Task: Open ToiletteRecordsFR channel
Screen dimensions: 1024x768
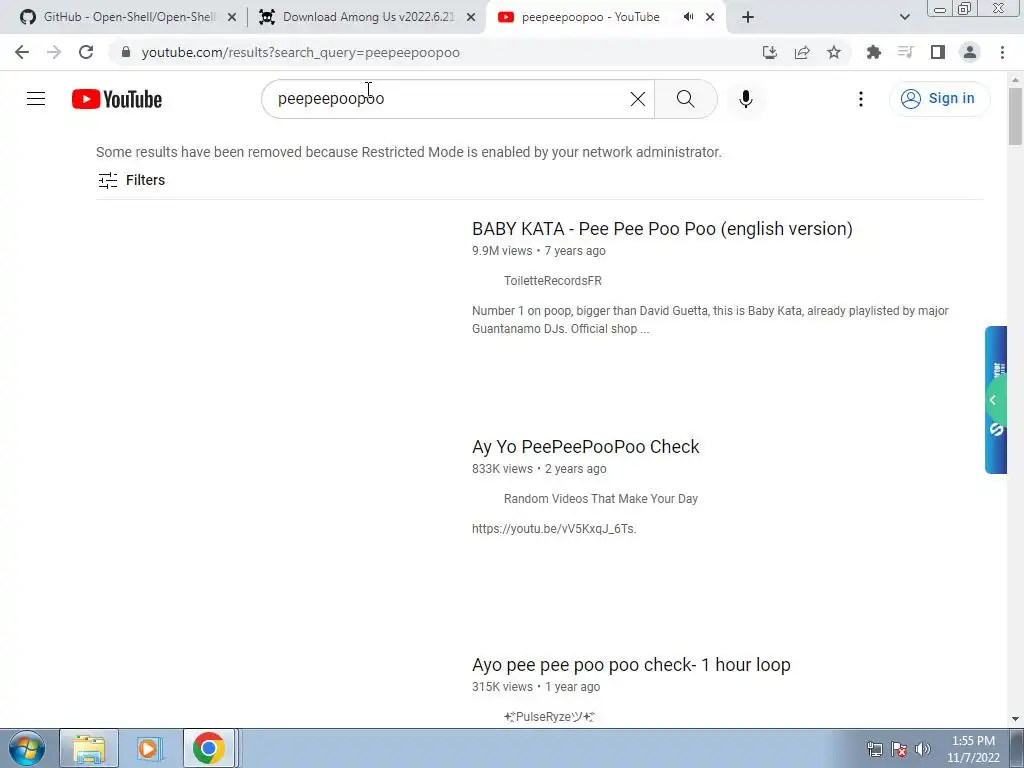Action: coord(552,281)
